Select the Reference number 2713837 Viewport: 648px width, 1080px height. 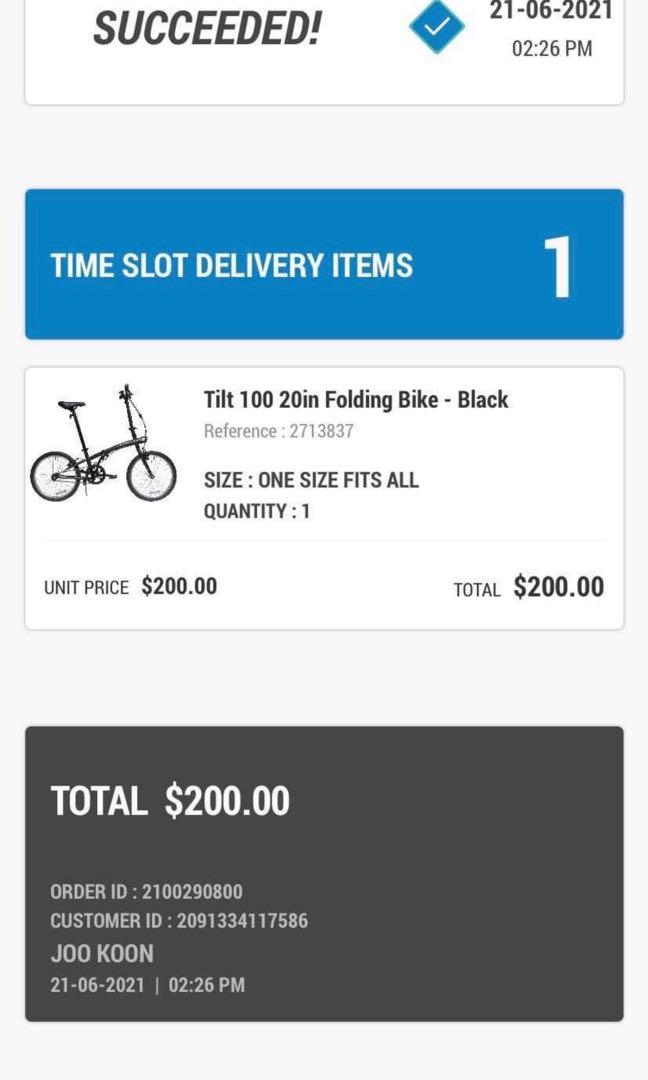(x=278, y=431)
